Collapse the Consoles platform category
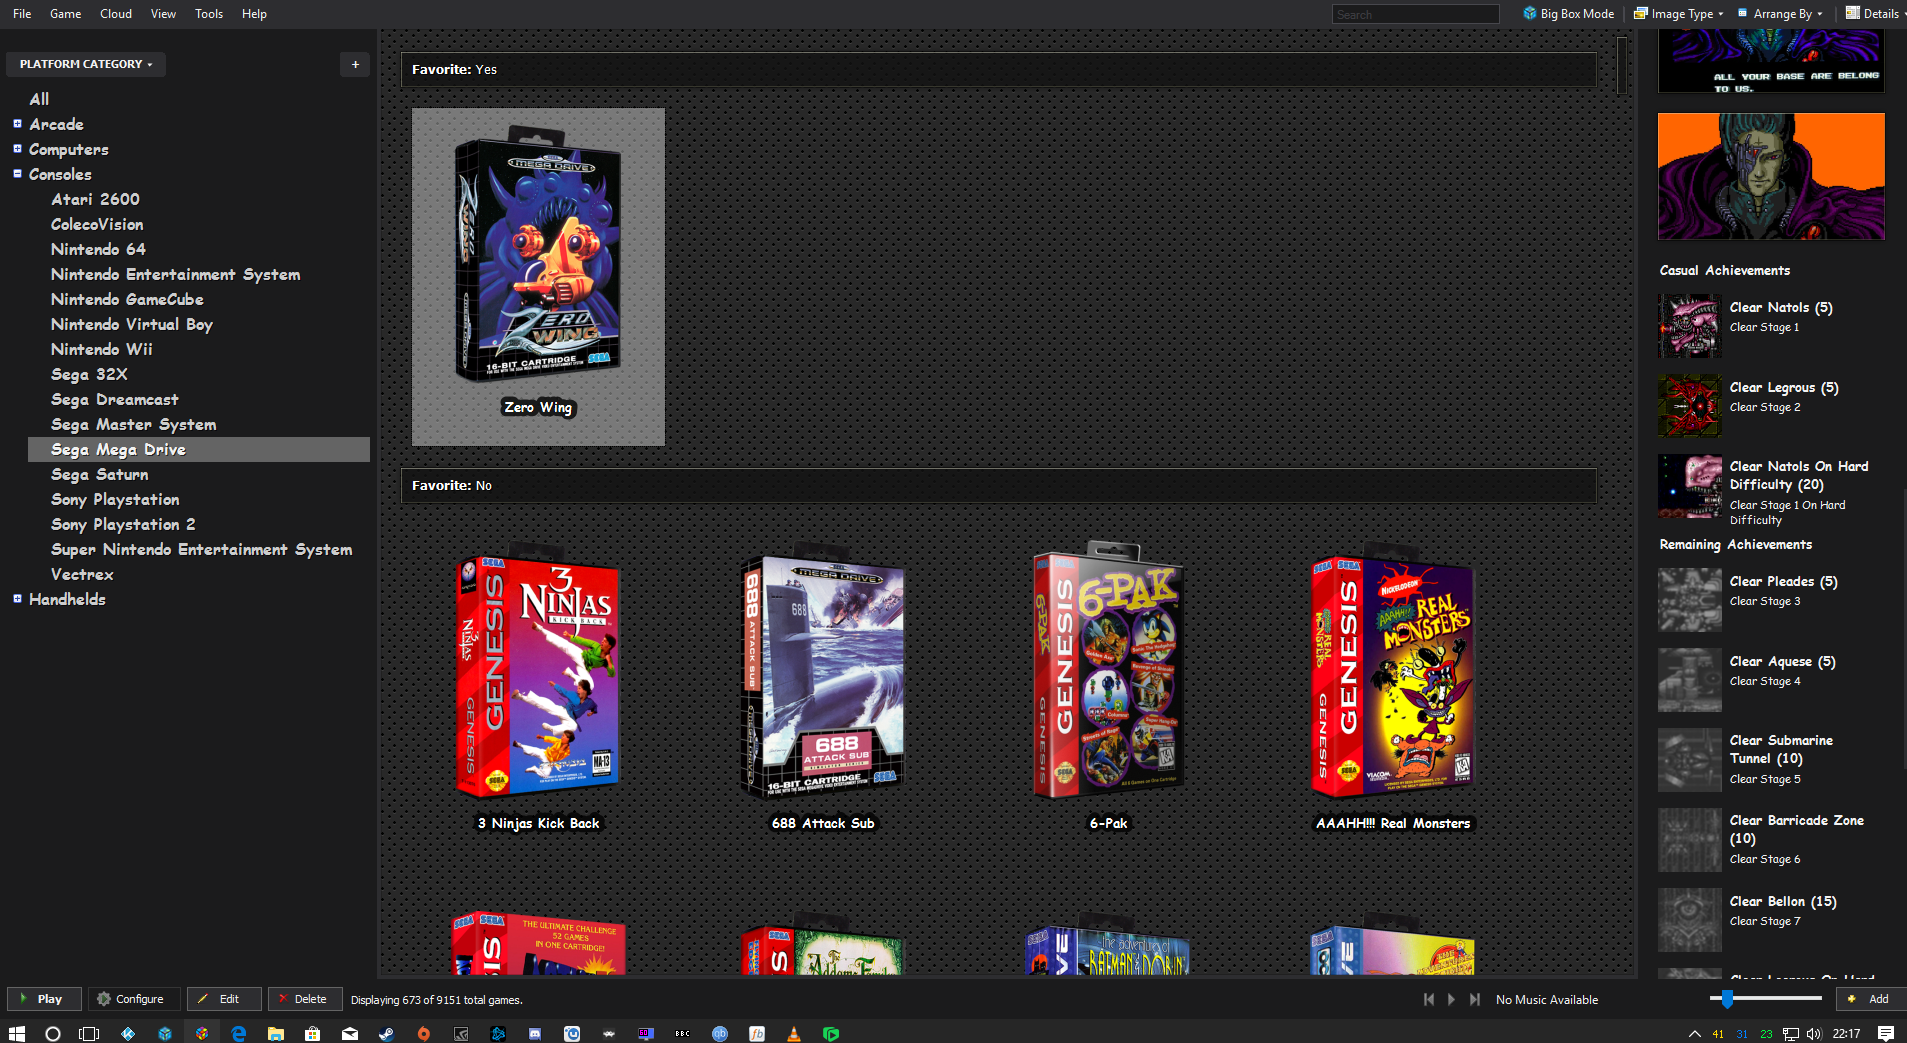 17,174
